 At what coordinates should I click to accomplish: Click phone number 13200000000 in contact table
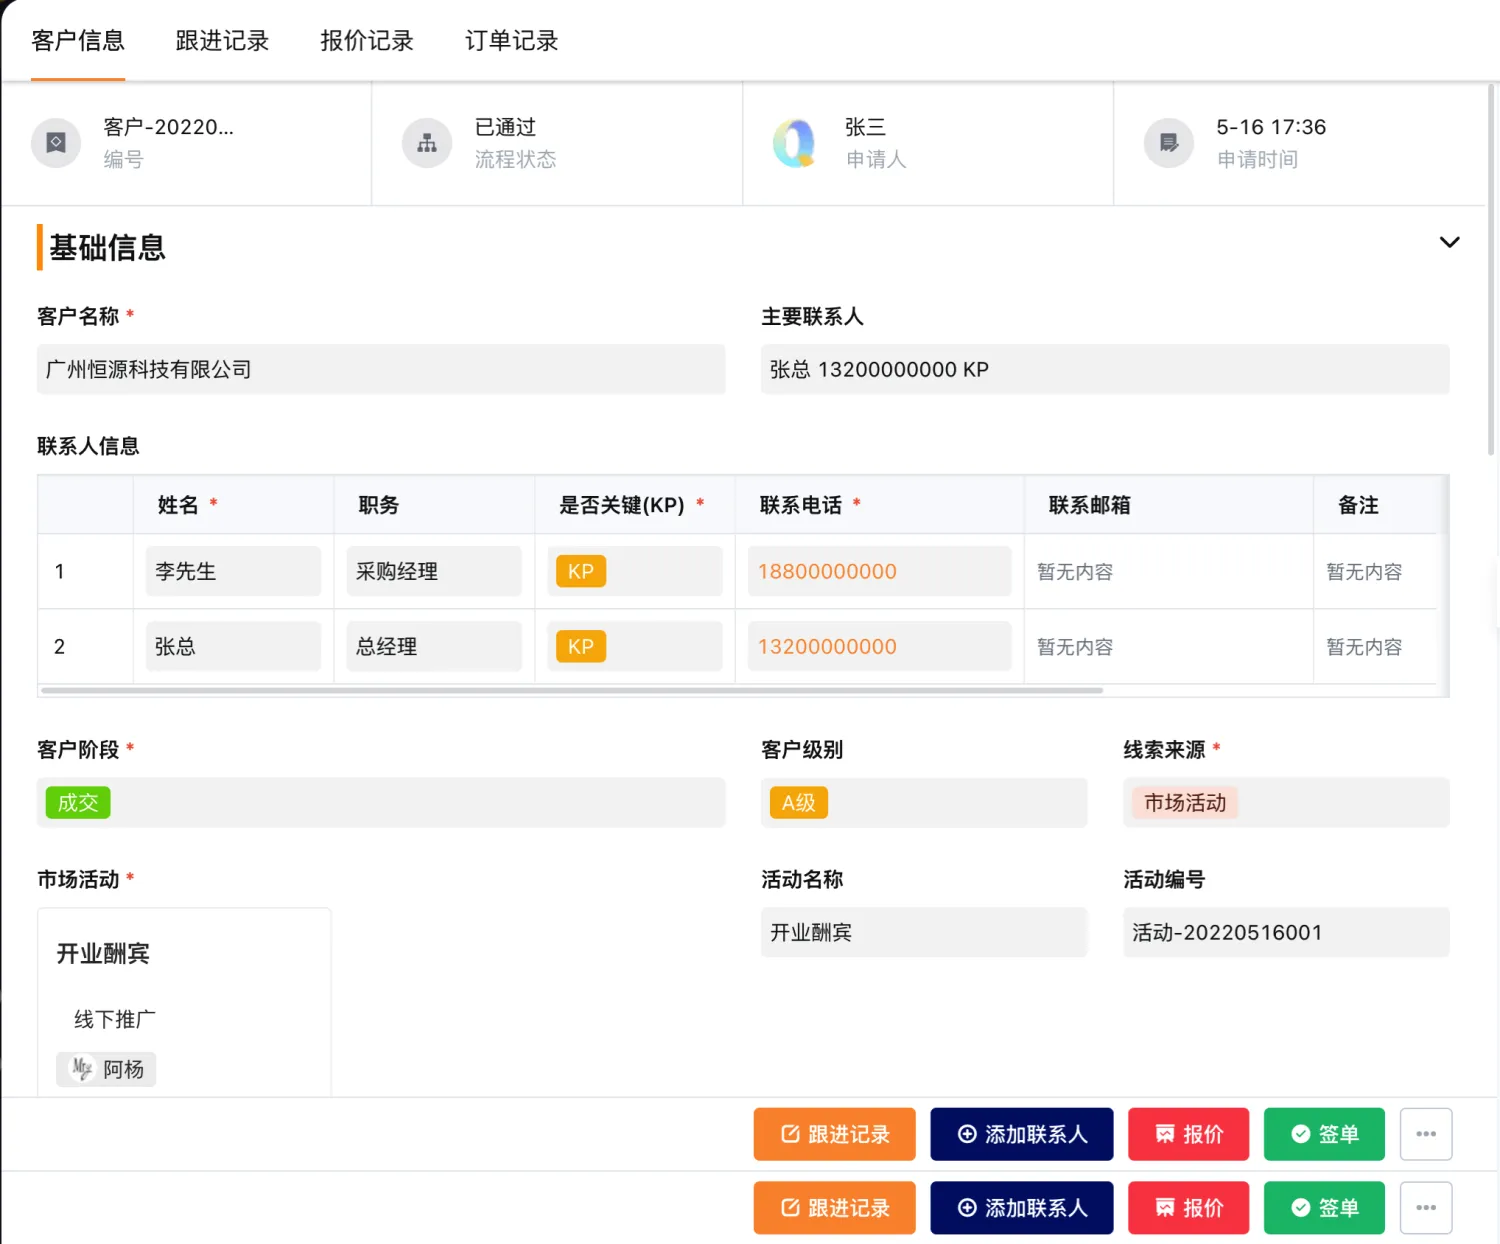(827, 647)
